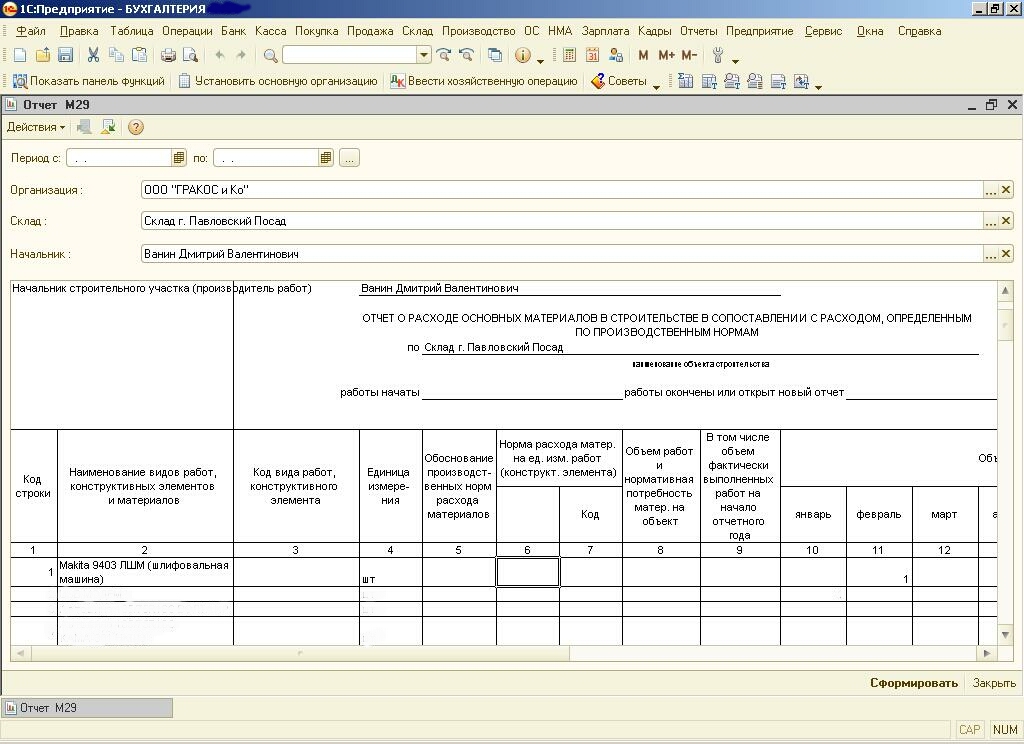Click the New document icon

[x=20, y=56]
